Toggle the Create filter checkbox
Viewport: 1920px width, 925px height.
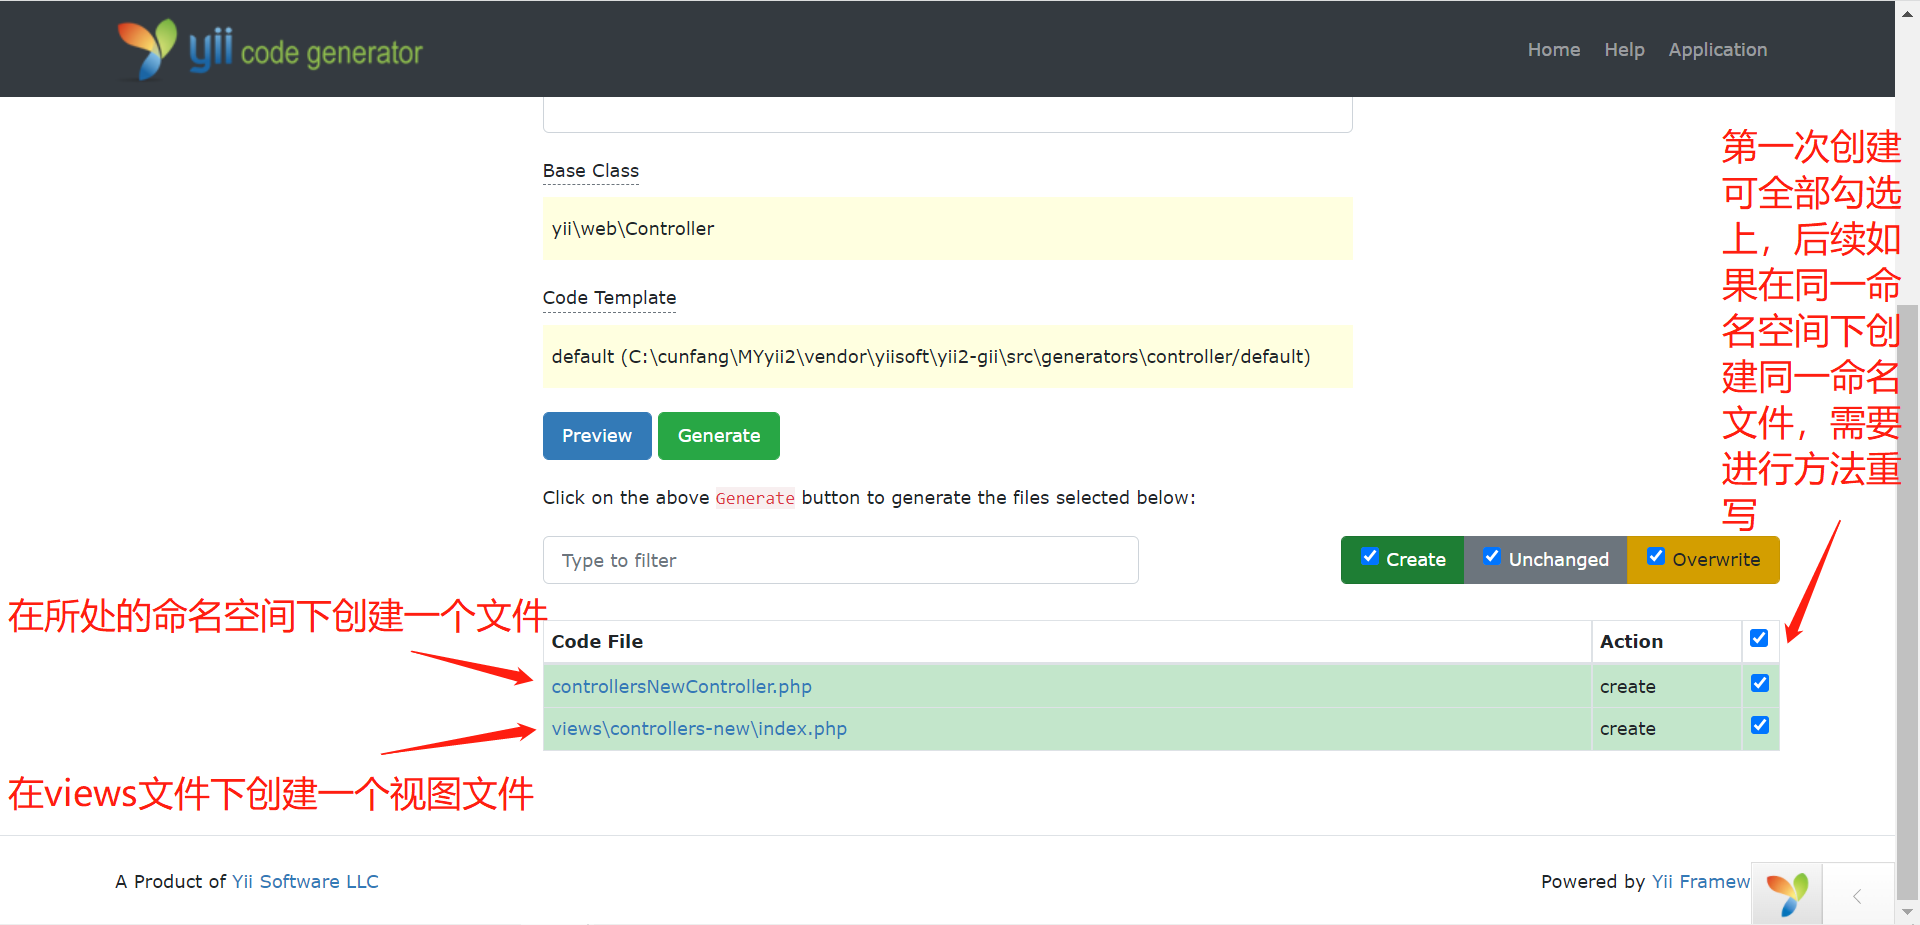tap(1370, 557)
